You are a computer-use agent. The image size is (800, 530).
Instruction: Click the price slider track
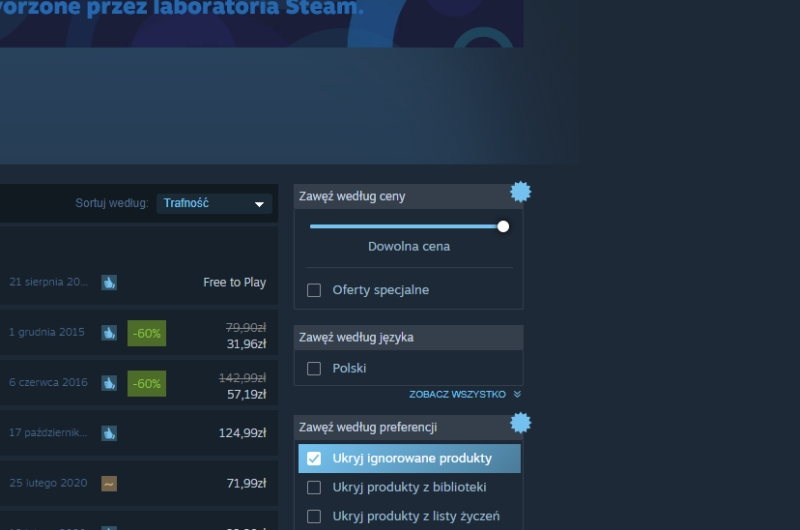(406, 226)
